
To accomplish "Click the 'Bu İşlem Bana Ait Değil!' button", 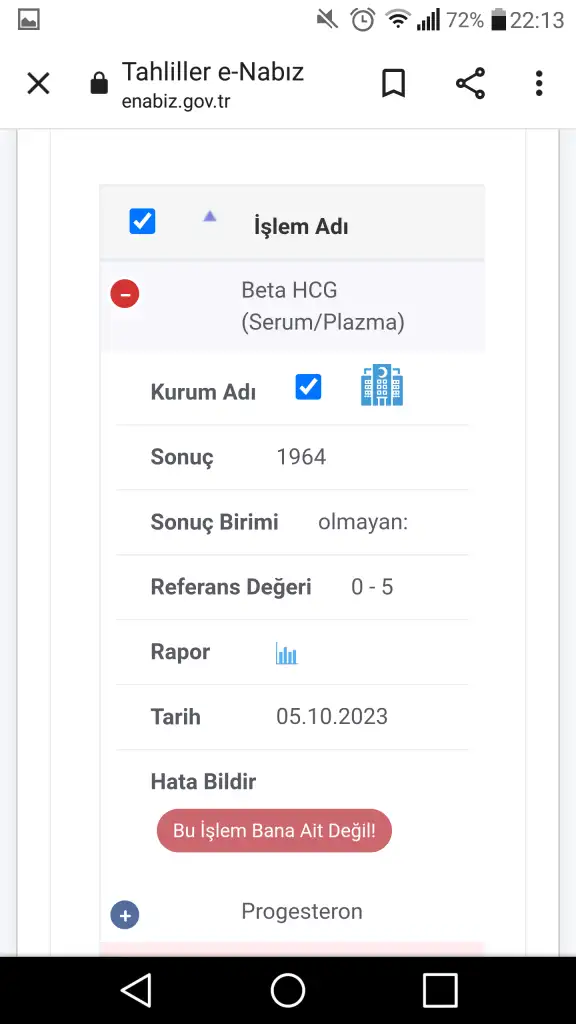I will tap(274, 831).
